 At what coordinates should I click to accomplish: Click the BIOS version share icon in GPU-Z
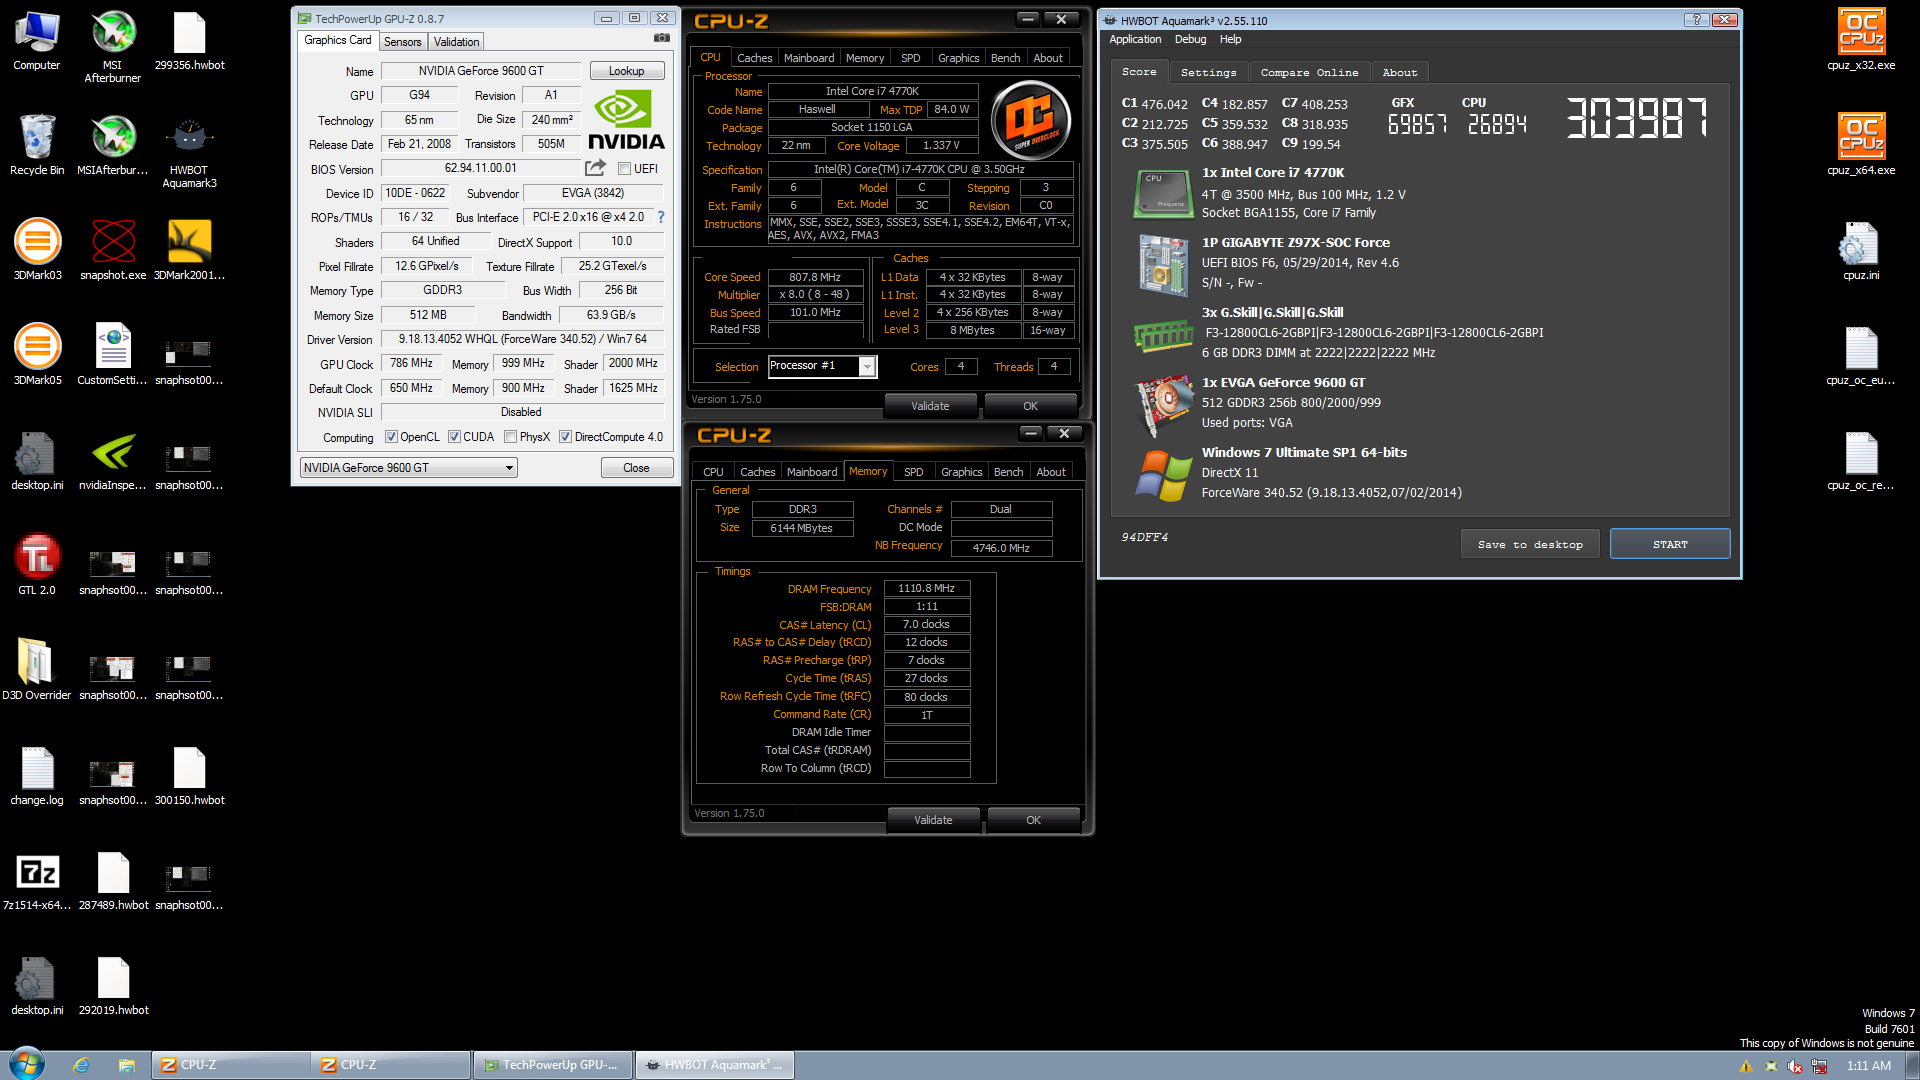(596, 168)
